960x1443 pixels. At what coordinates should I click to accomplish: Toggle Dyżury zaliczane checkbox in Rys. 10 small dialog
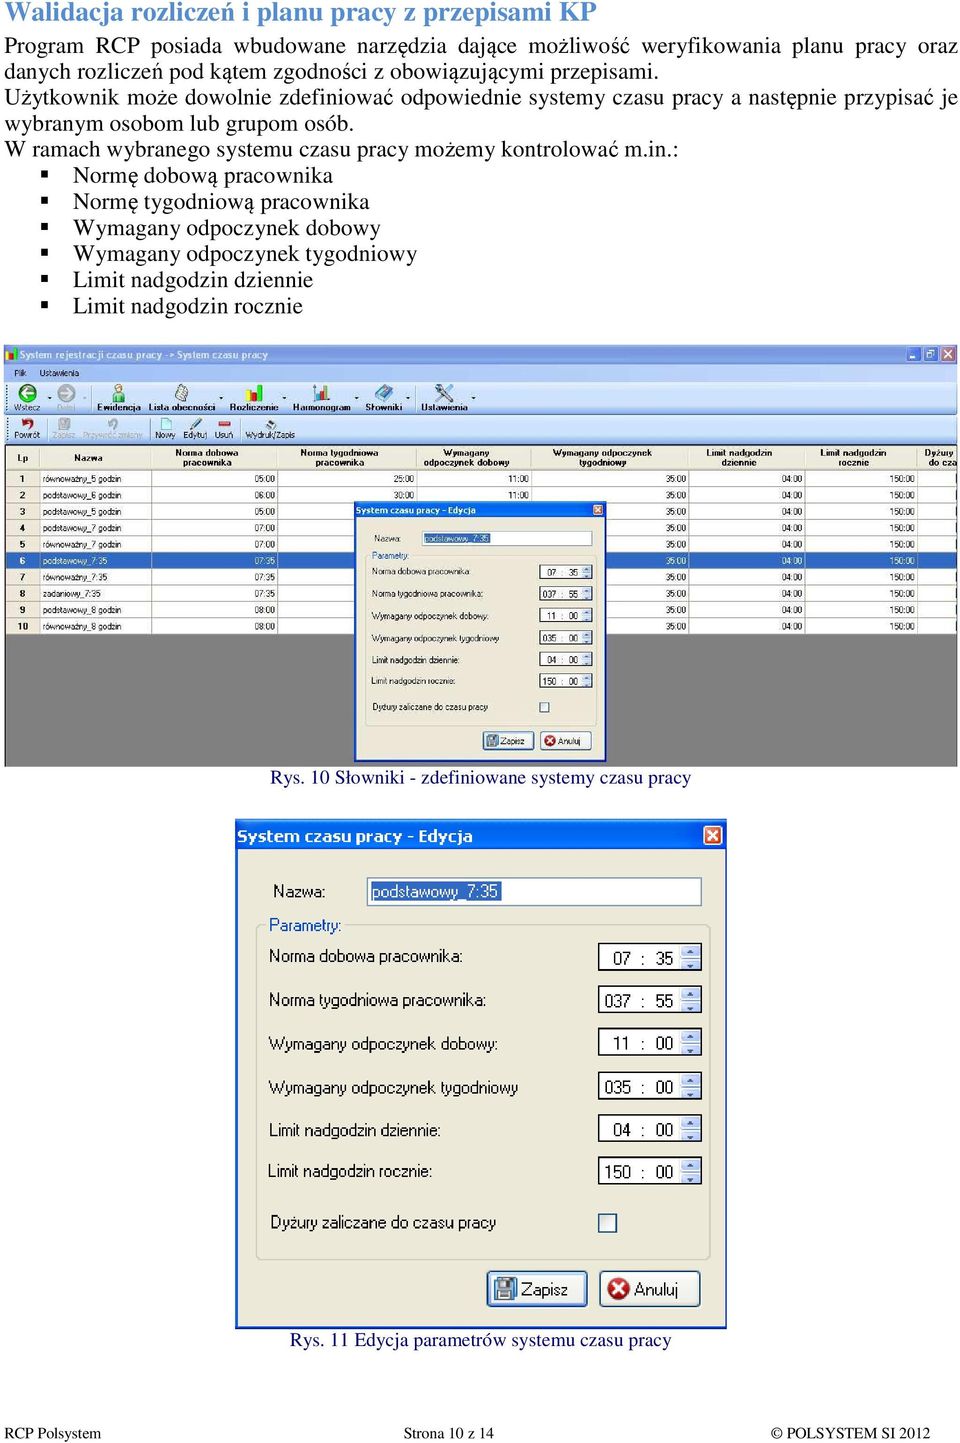tap(544, 707)
